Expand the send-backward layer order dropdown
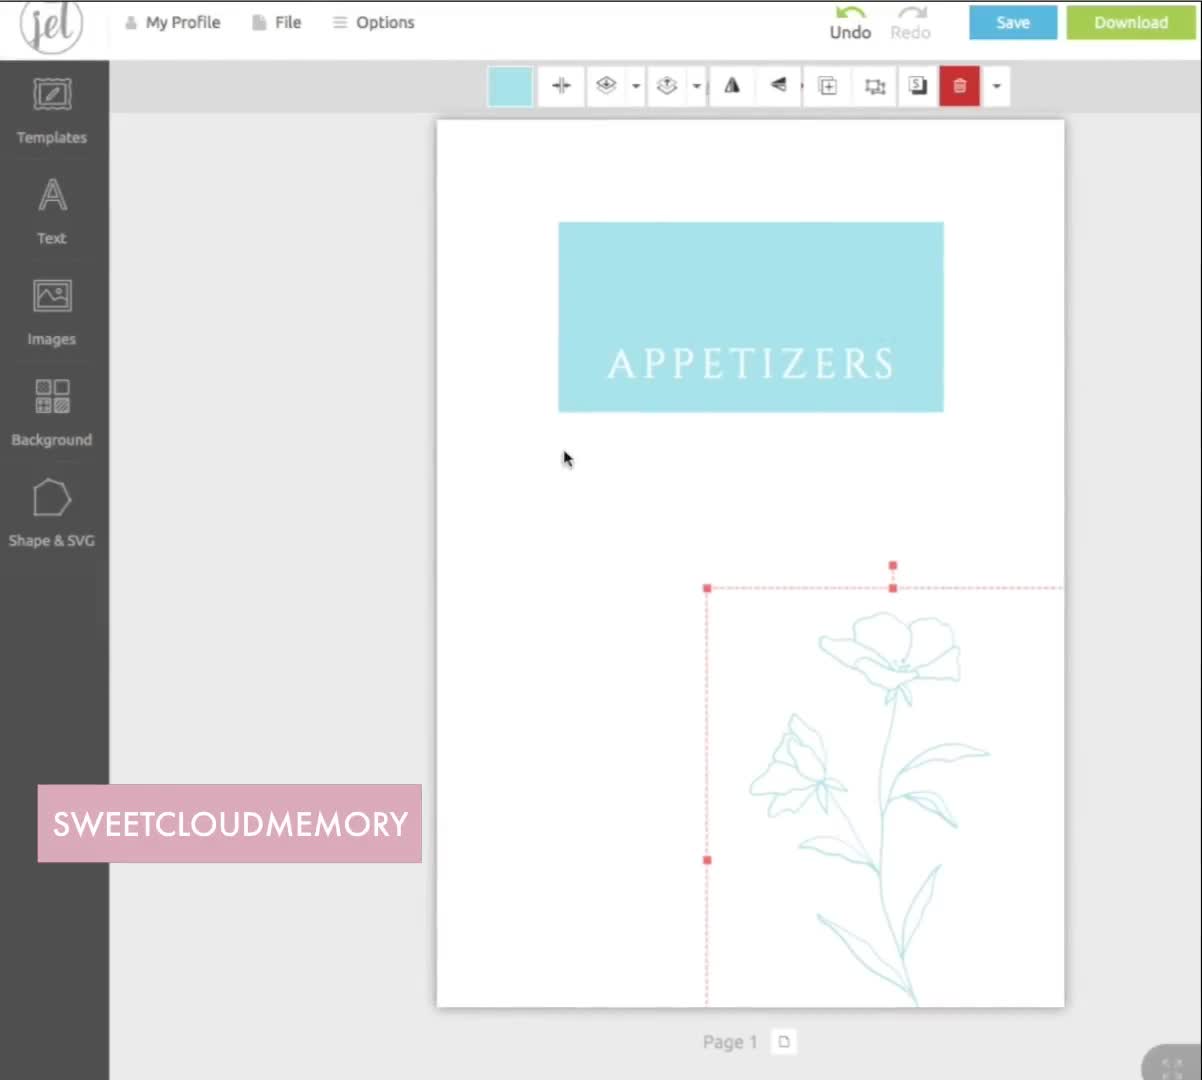The image size is (1202, 1080). tap(635, 86)
